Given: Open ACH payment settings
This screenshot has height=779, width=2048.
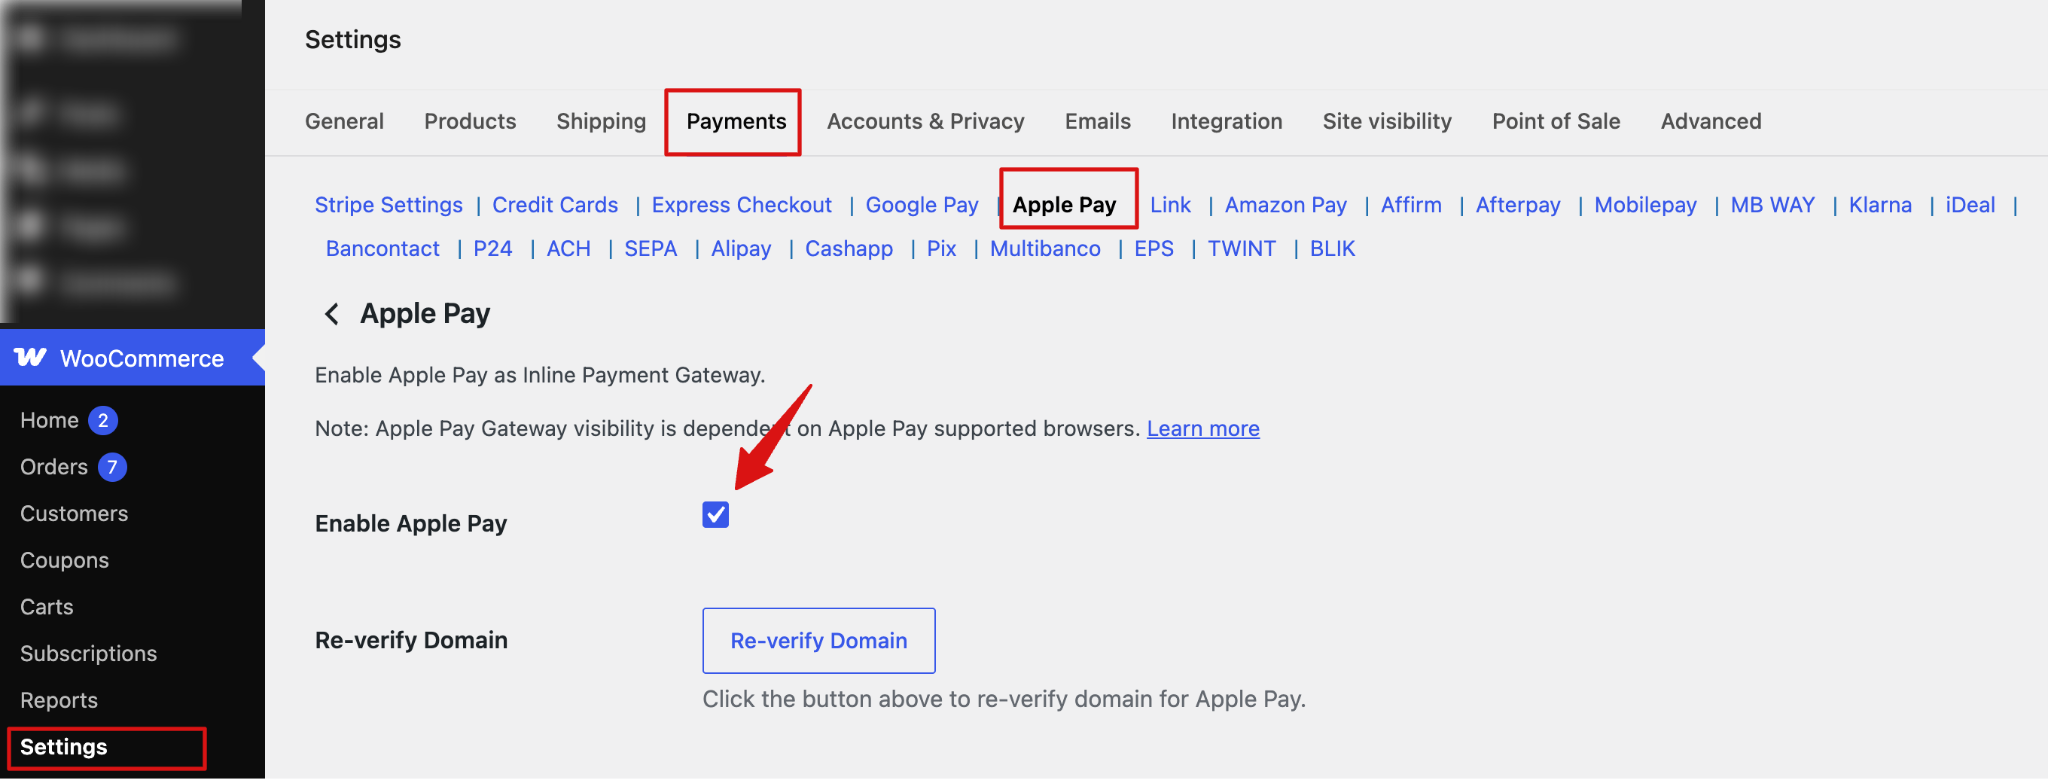Looking at the screenshot, I should [x=568, y=249].
